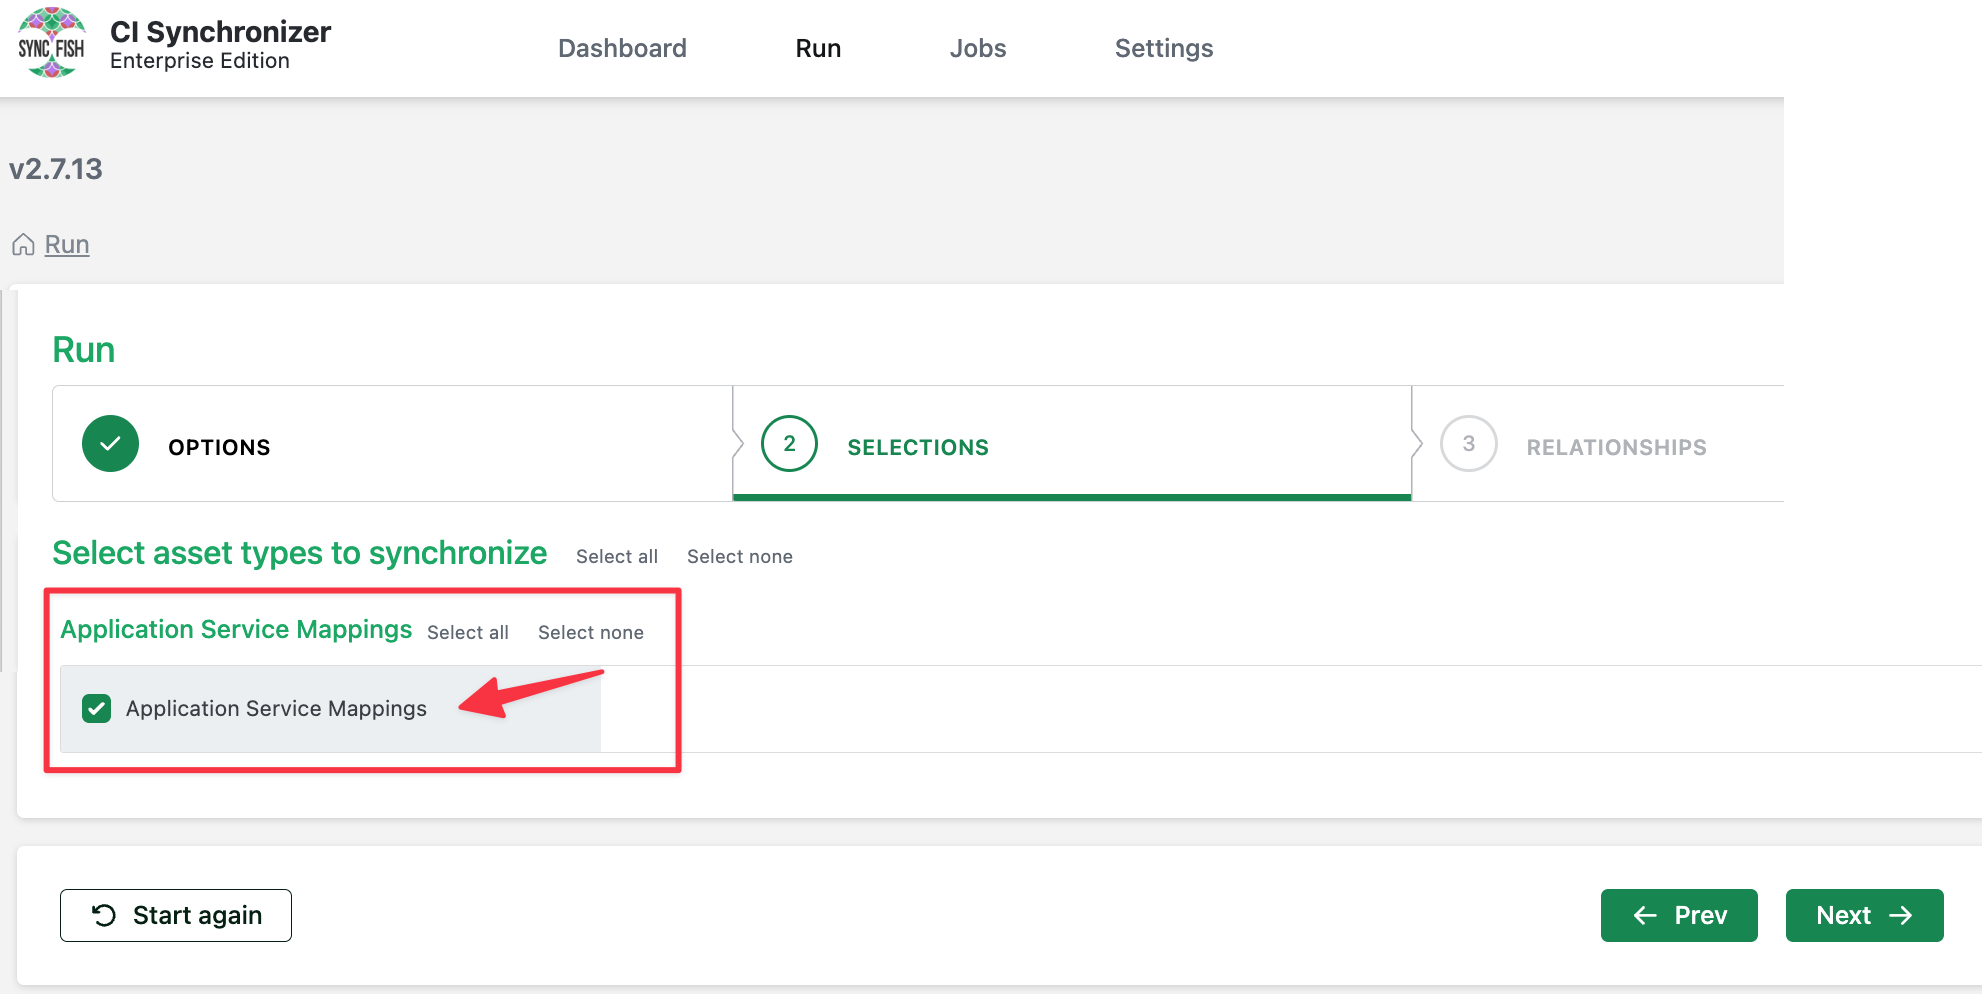Viewport: 1982px width, 994px height.
Task: Open the Dashboard menu item
Action: pos(622,48)
